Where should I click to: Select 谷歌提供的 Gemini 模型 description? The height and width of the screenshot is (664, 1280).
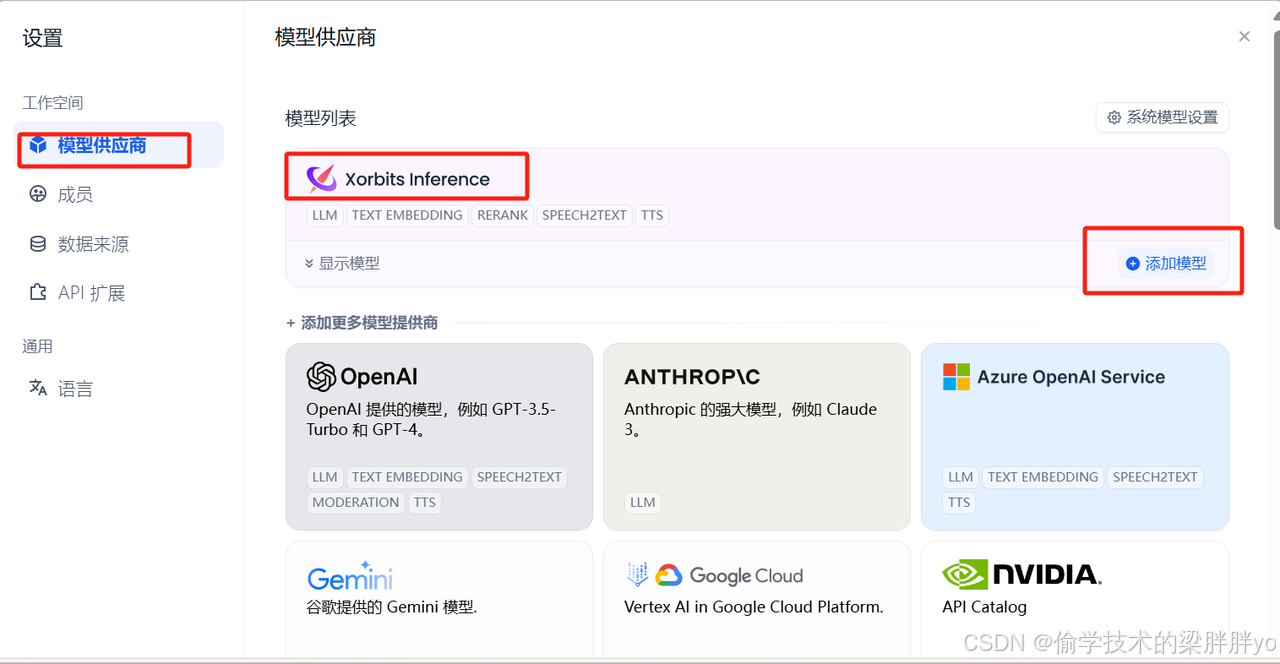coord(392,607)
